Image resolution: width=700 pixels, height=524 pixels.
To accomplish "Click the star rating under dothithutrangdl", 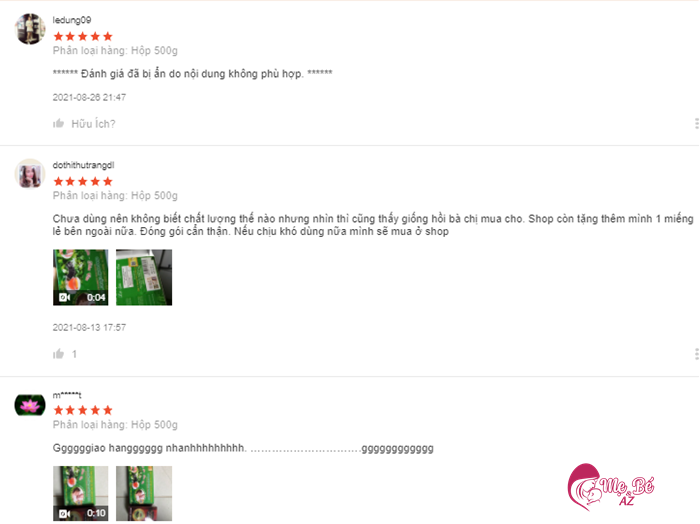I will (x=83, y=181).
